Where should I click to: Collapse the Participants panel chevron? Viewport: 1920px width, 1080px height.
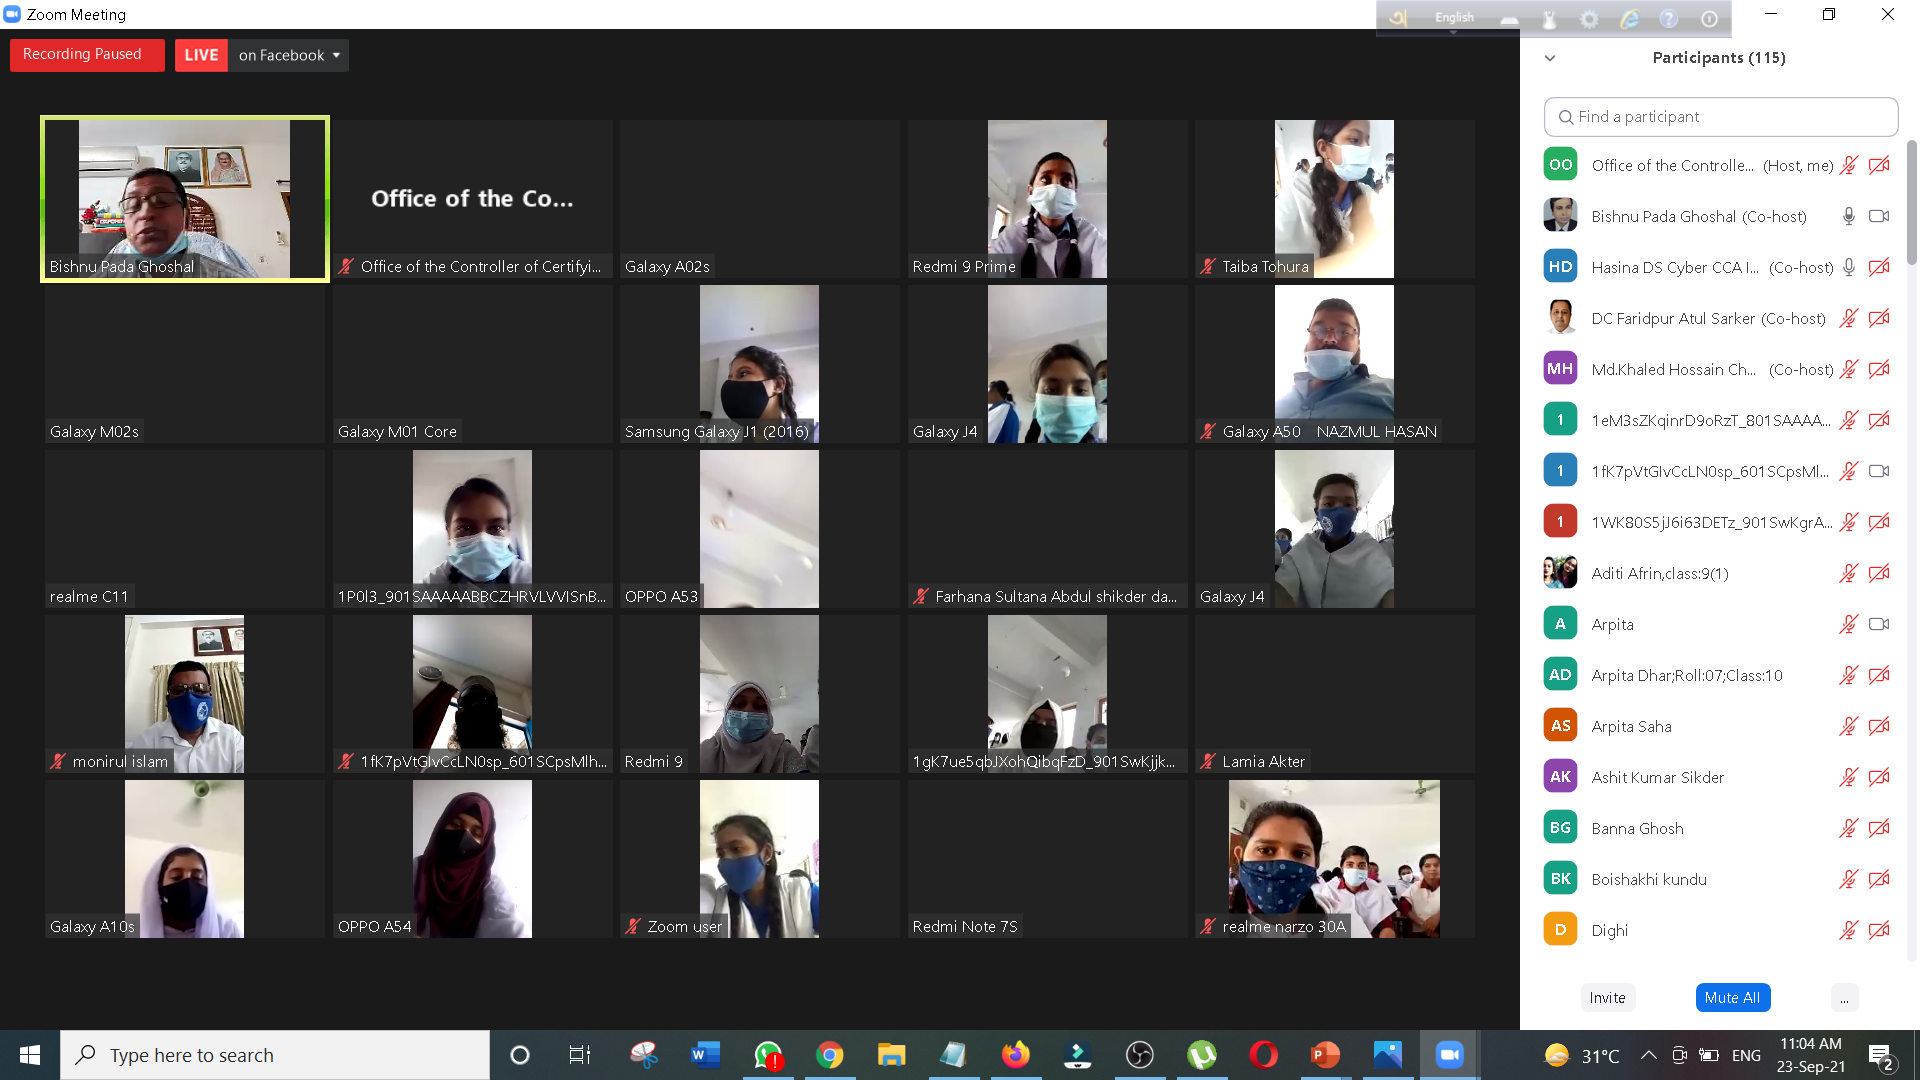1550,58
